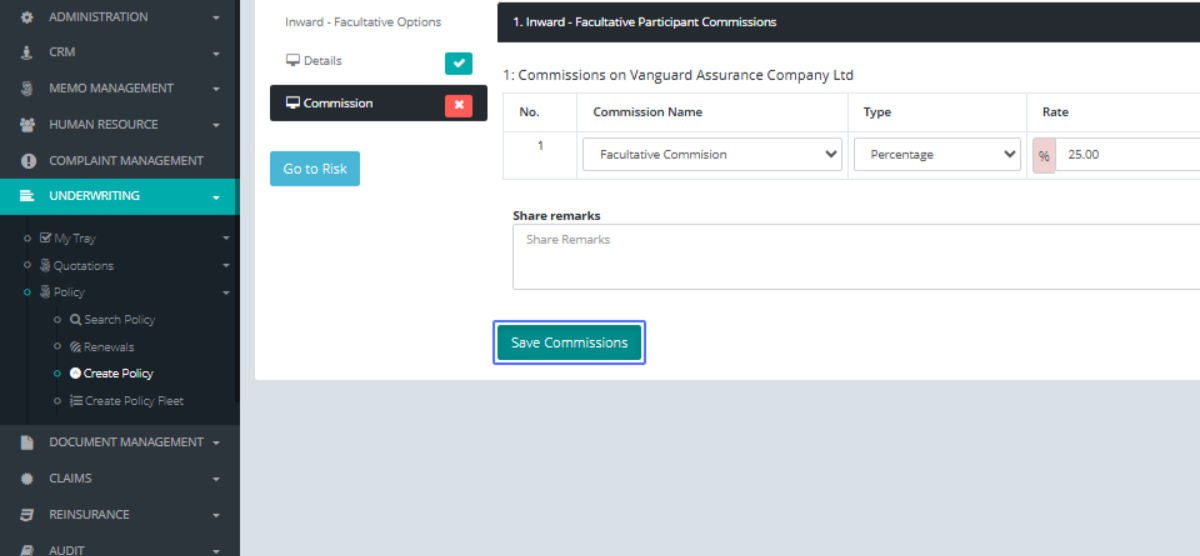This screenshot has height=556, width=1200.
Task: Open the Percentage type dropdown
Action: [x=936, y=155]
